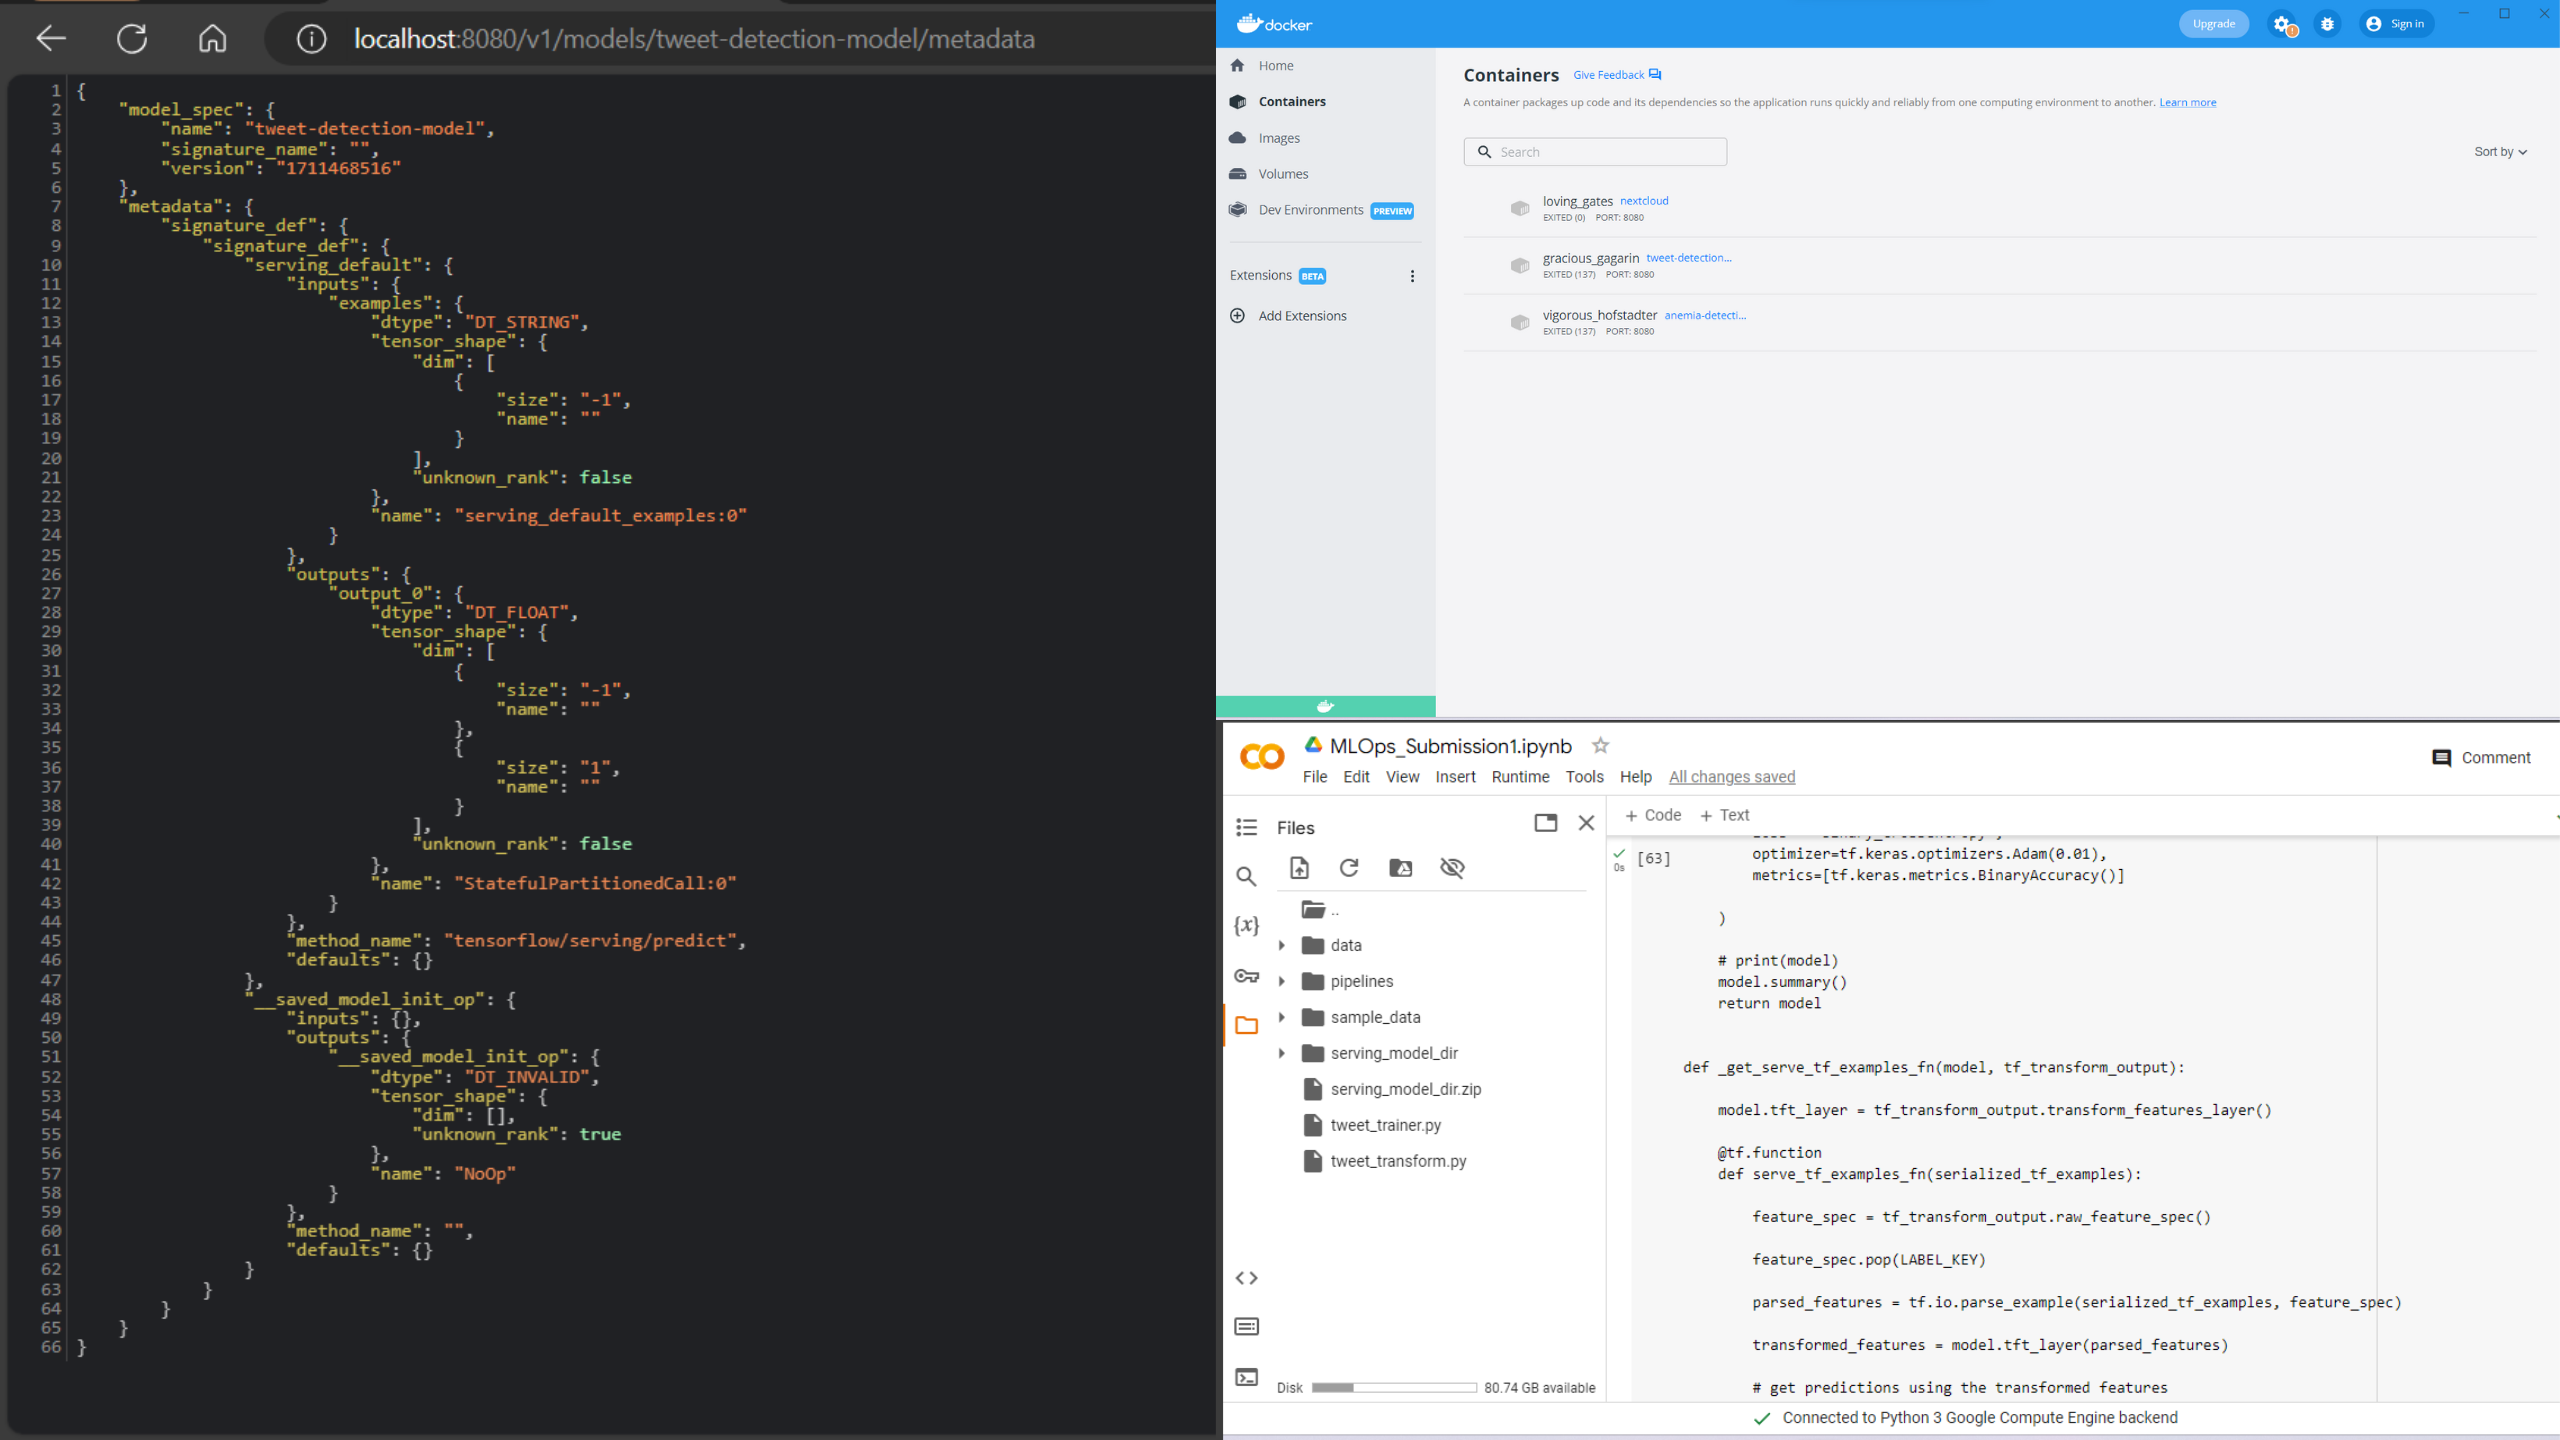Open Variables {x} panel icon

click(x=1246, y=925)
